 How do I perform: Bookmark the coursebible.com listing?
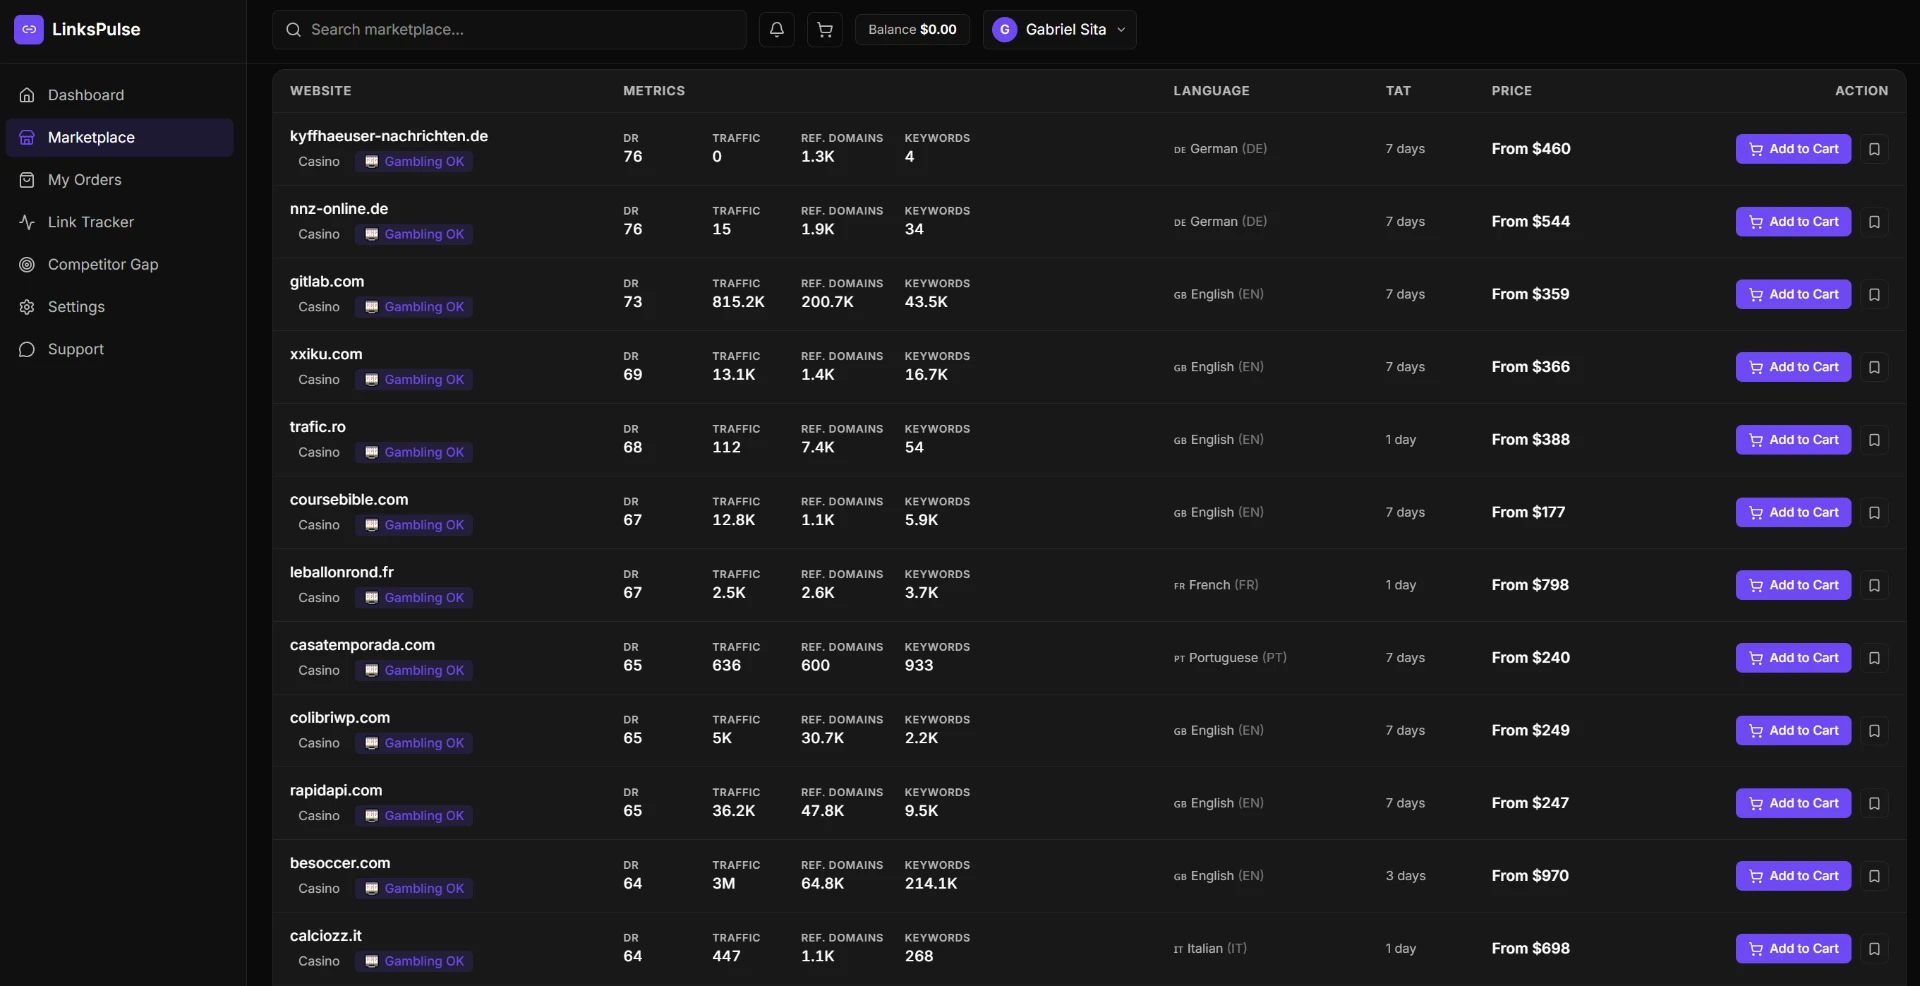tap(1875, 513)
